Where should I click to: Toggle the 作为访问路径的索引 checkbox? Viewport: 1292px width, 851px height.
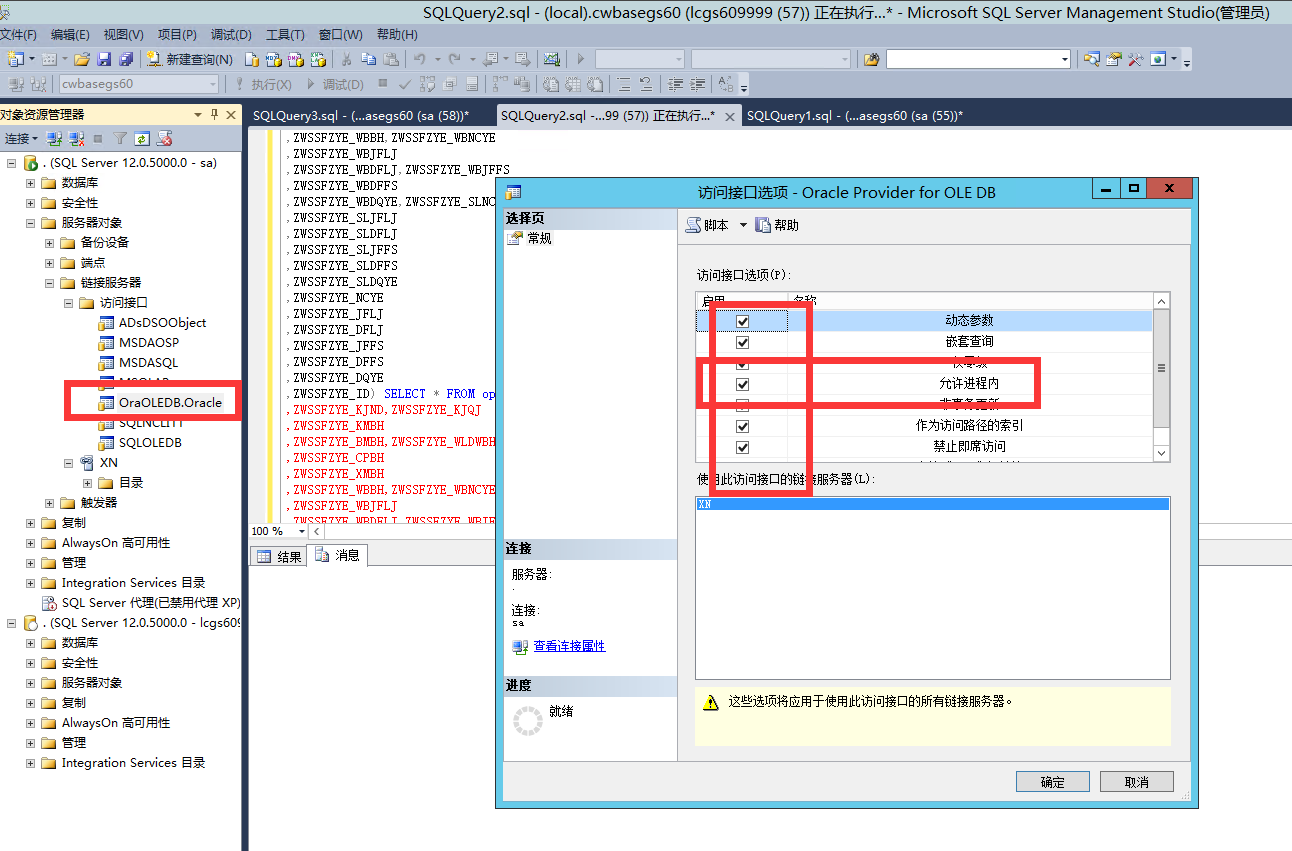742,426
